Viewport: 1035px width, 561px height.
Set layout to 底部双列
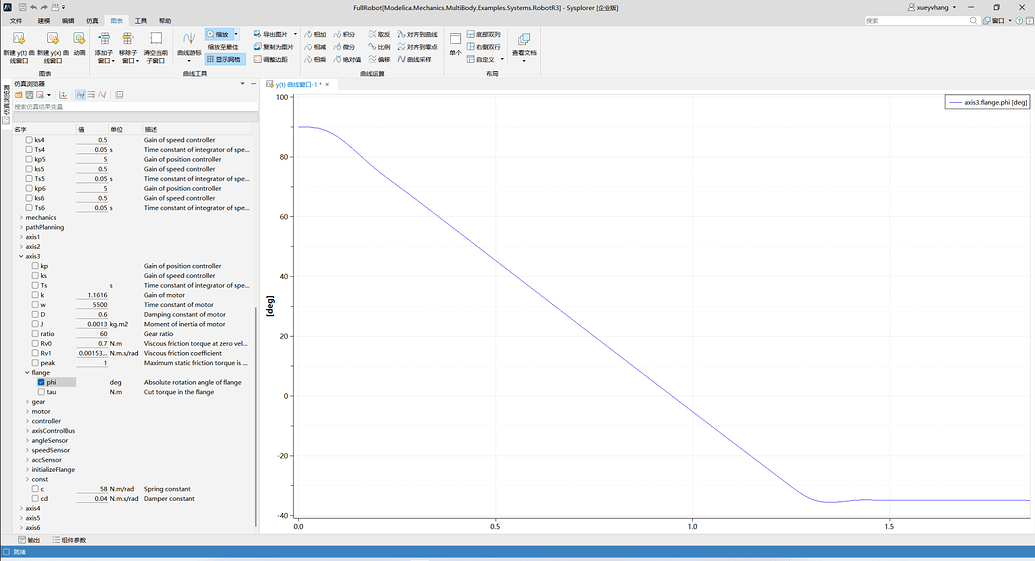click(484, 34)
